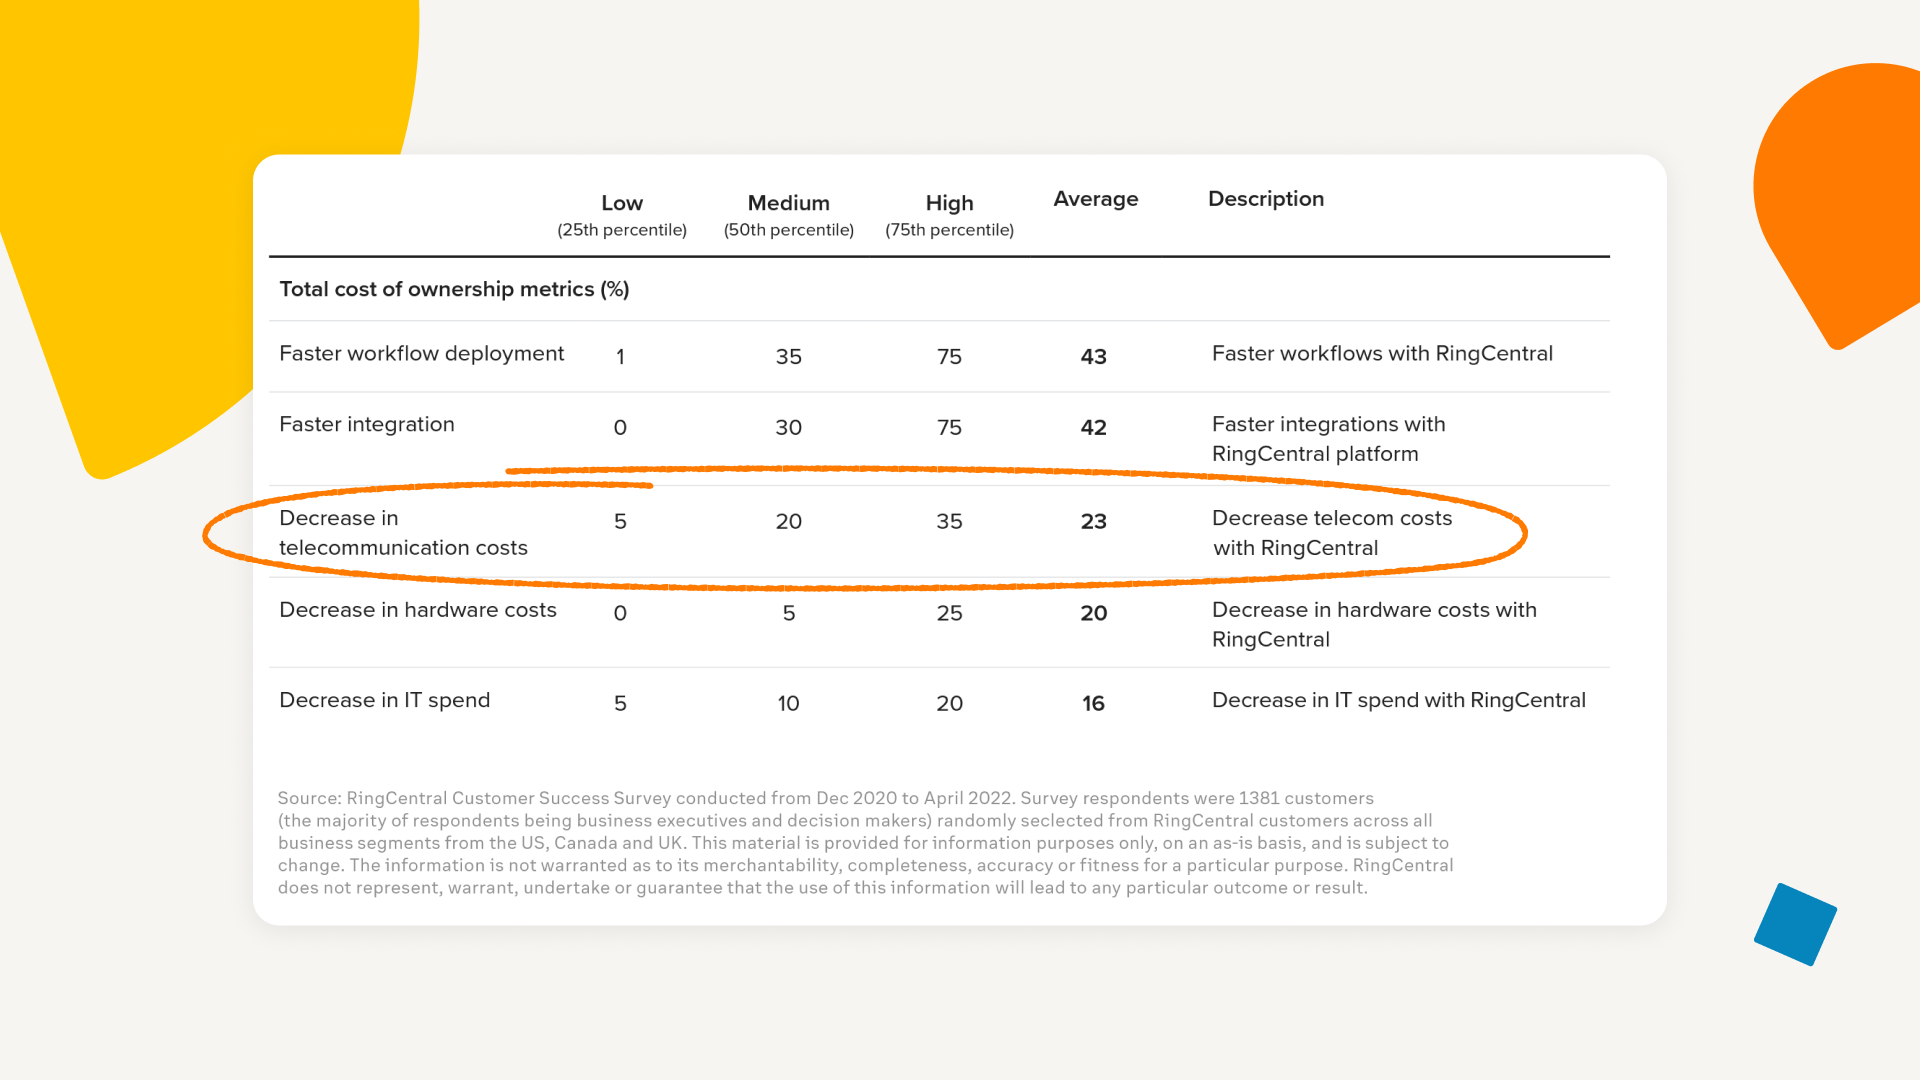1920x1080 pixels.
Task: Click the Faster integration row label
Action: [x=366, y=424]
